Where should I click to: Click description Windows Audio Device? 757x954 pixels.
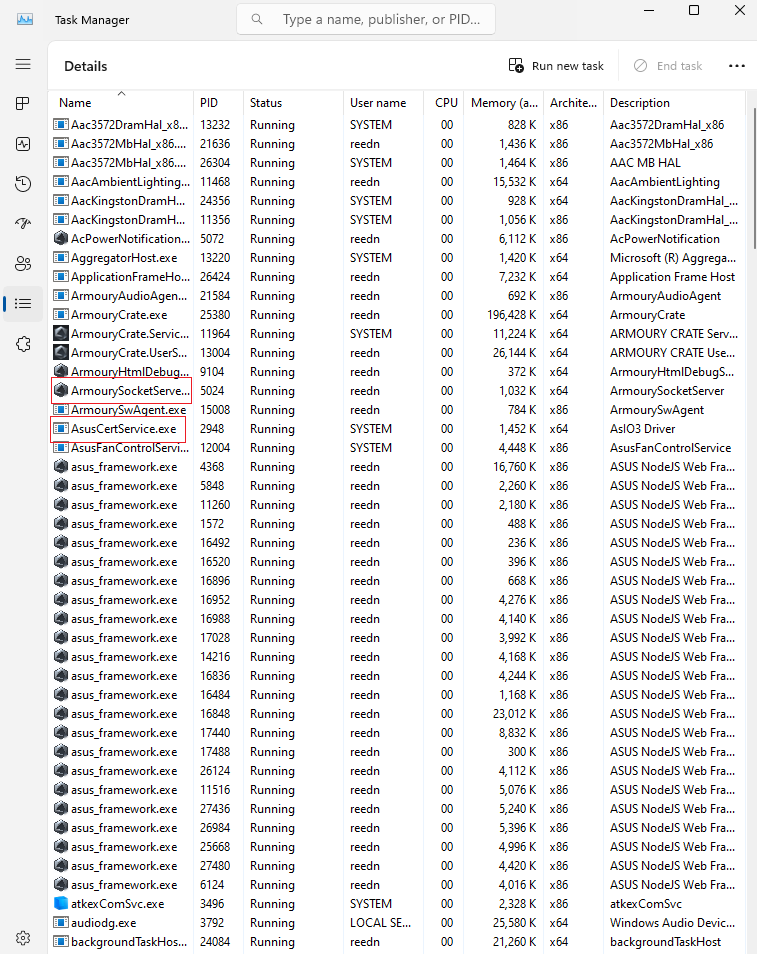(x=672, y=922)
